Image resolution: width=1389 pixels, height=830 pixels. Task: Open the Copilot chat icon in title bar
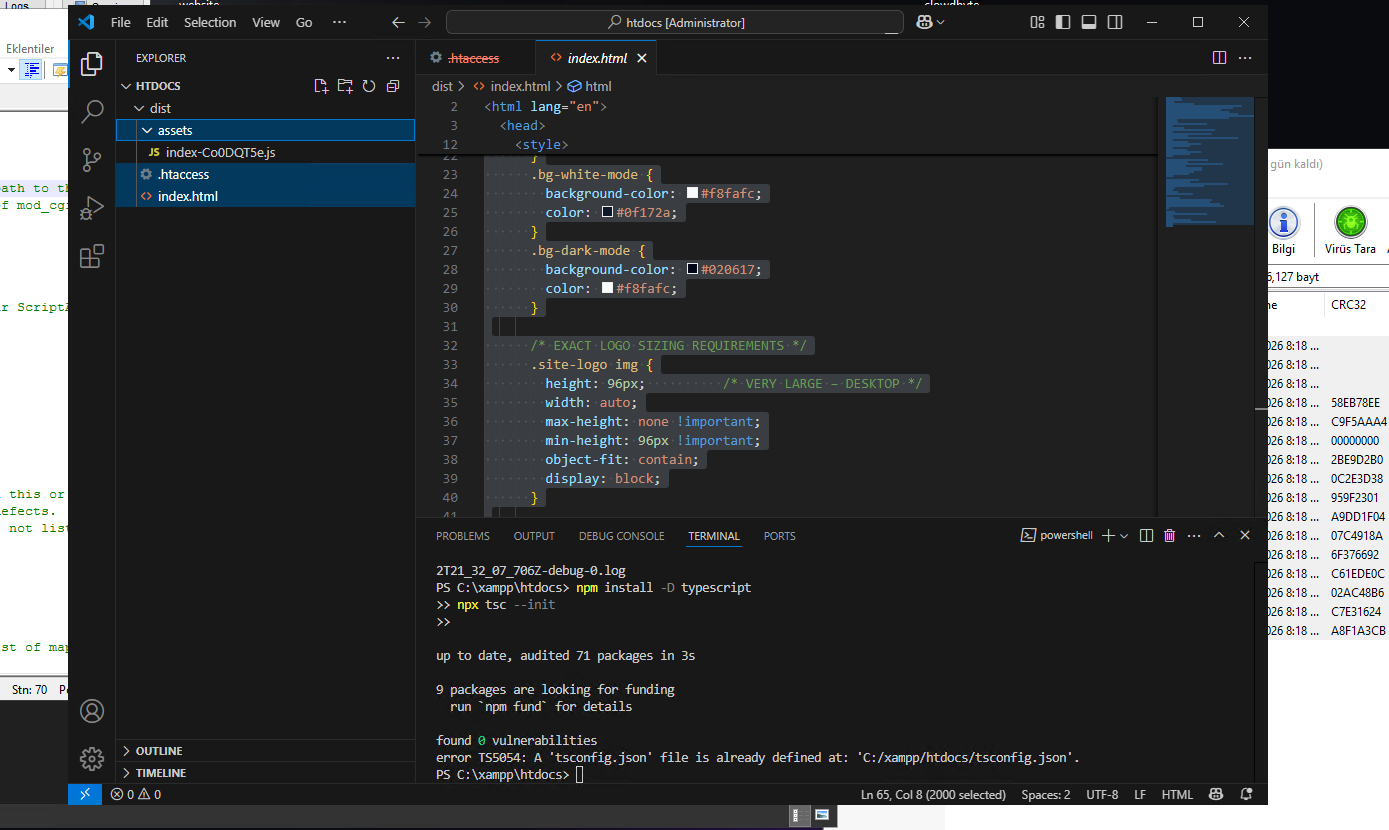926,22
